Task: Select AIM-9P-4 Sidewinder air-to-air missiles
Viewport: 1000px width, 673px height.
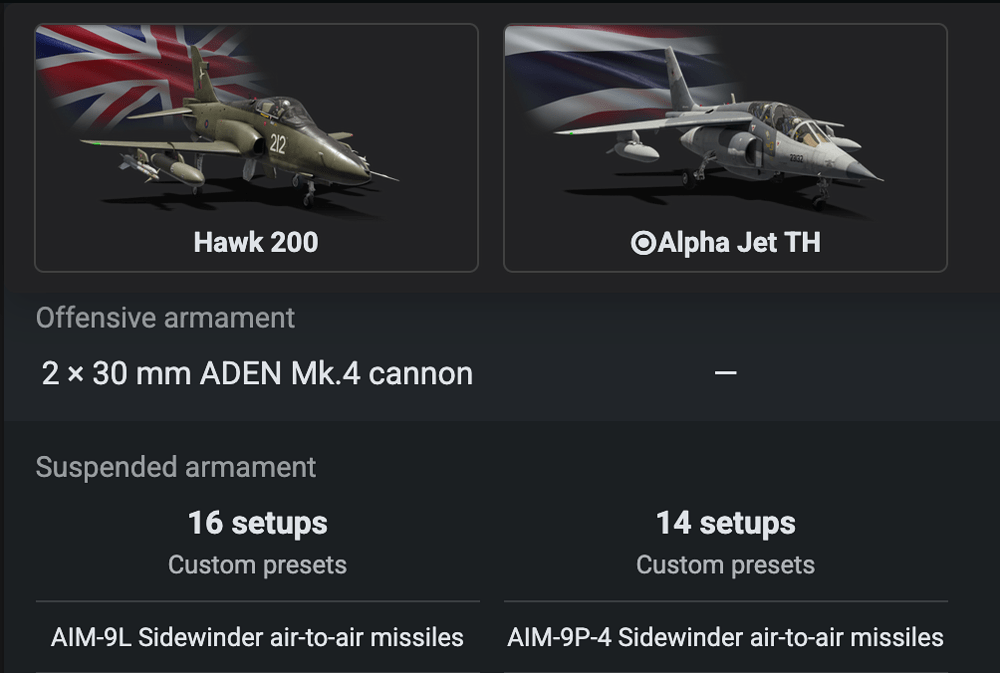Action: 726,637
